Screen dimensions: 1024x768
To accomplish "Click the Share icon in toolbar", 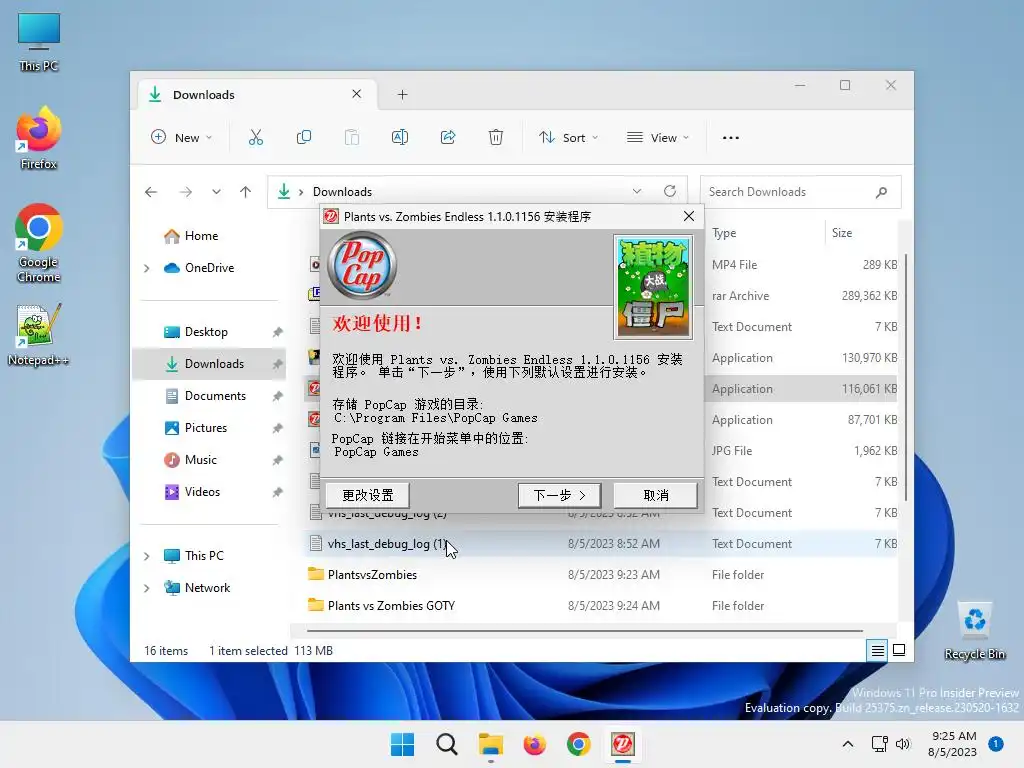I will pyautogui.click(x=448, y=137).
